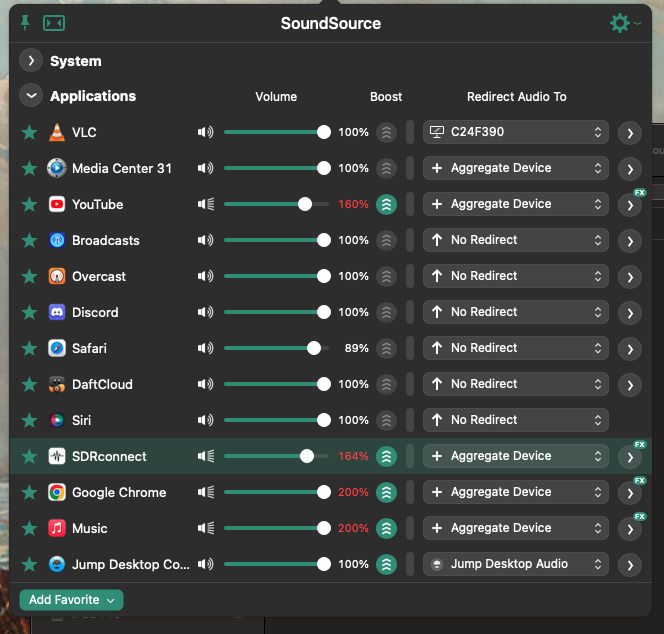Open VLC's C24F390 output dropdown

coord(516,132)
